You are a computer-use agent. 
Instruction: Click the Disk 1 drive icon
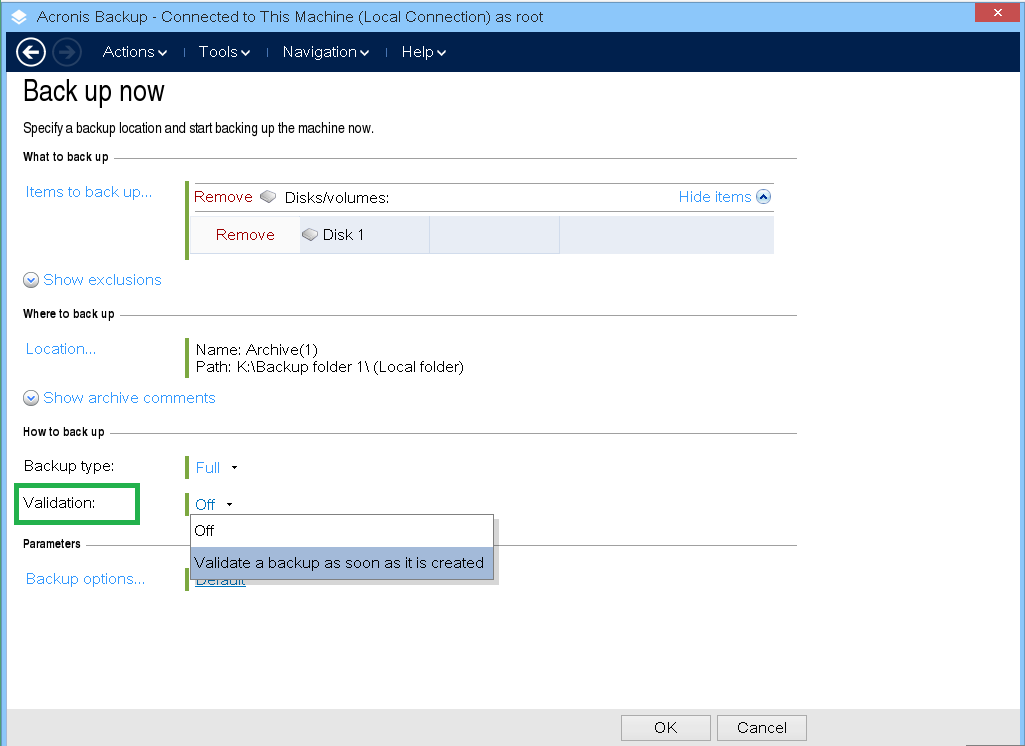(x=310, y=235)
